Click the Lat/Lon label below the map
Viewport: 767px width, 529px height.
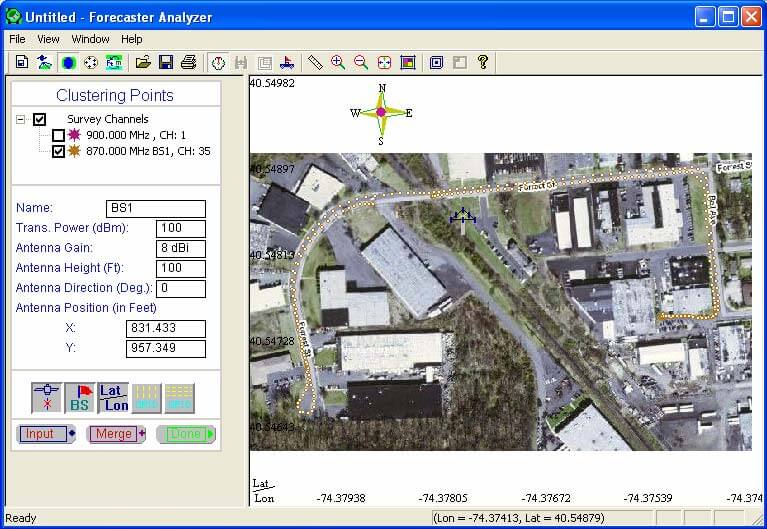click(264, 491)
